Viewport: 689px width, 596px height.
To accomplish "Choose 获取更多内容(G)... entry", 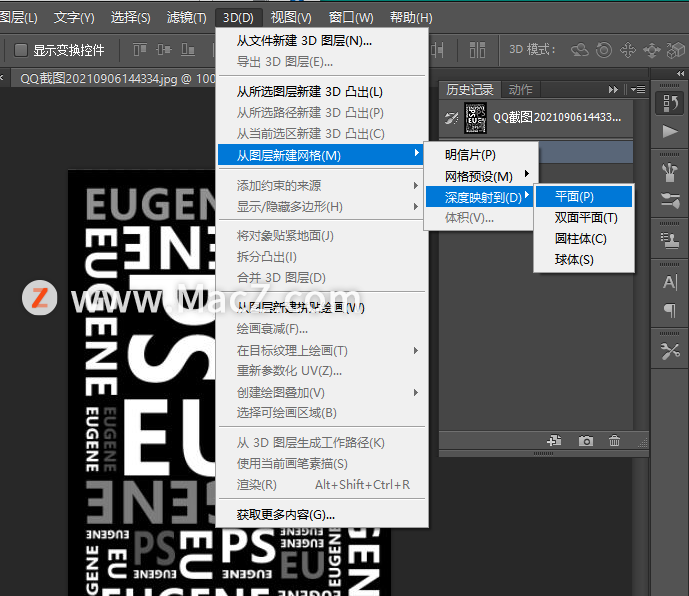I will (x=323, y=514).
